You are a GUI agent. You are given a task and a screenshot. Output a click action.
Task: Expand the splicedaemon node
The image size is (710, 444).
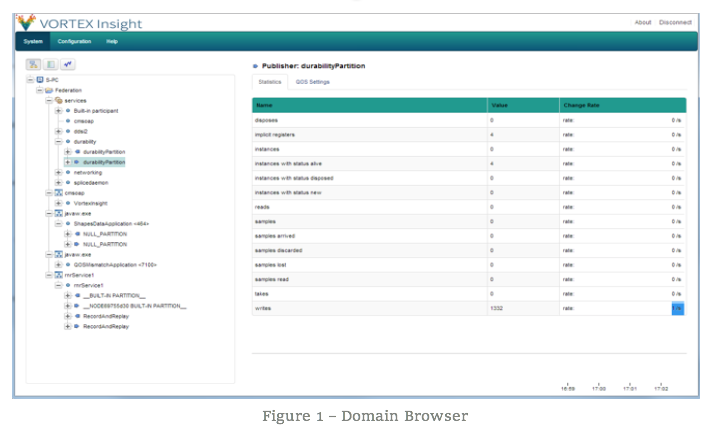point(58,182)
